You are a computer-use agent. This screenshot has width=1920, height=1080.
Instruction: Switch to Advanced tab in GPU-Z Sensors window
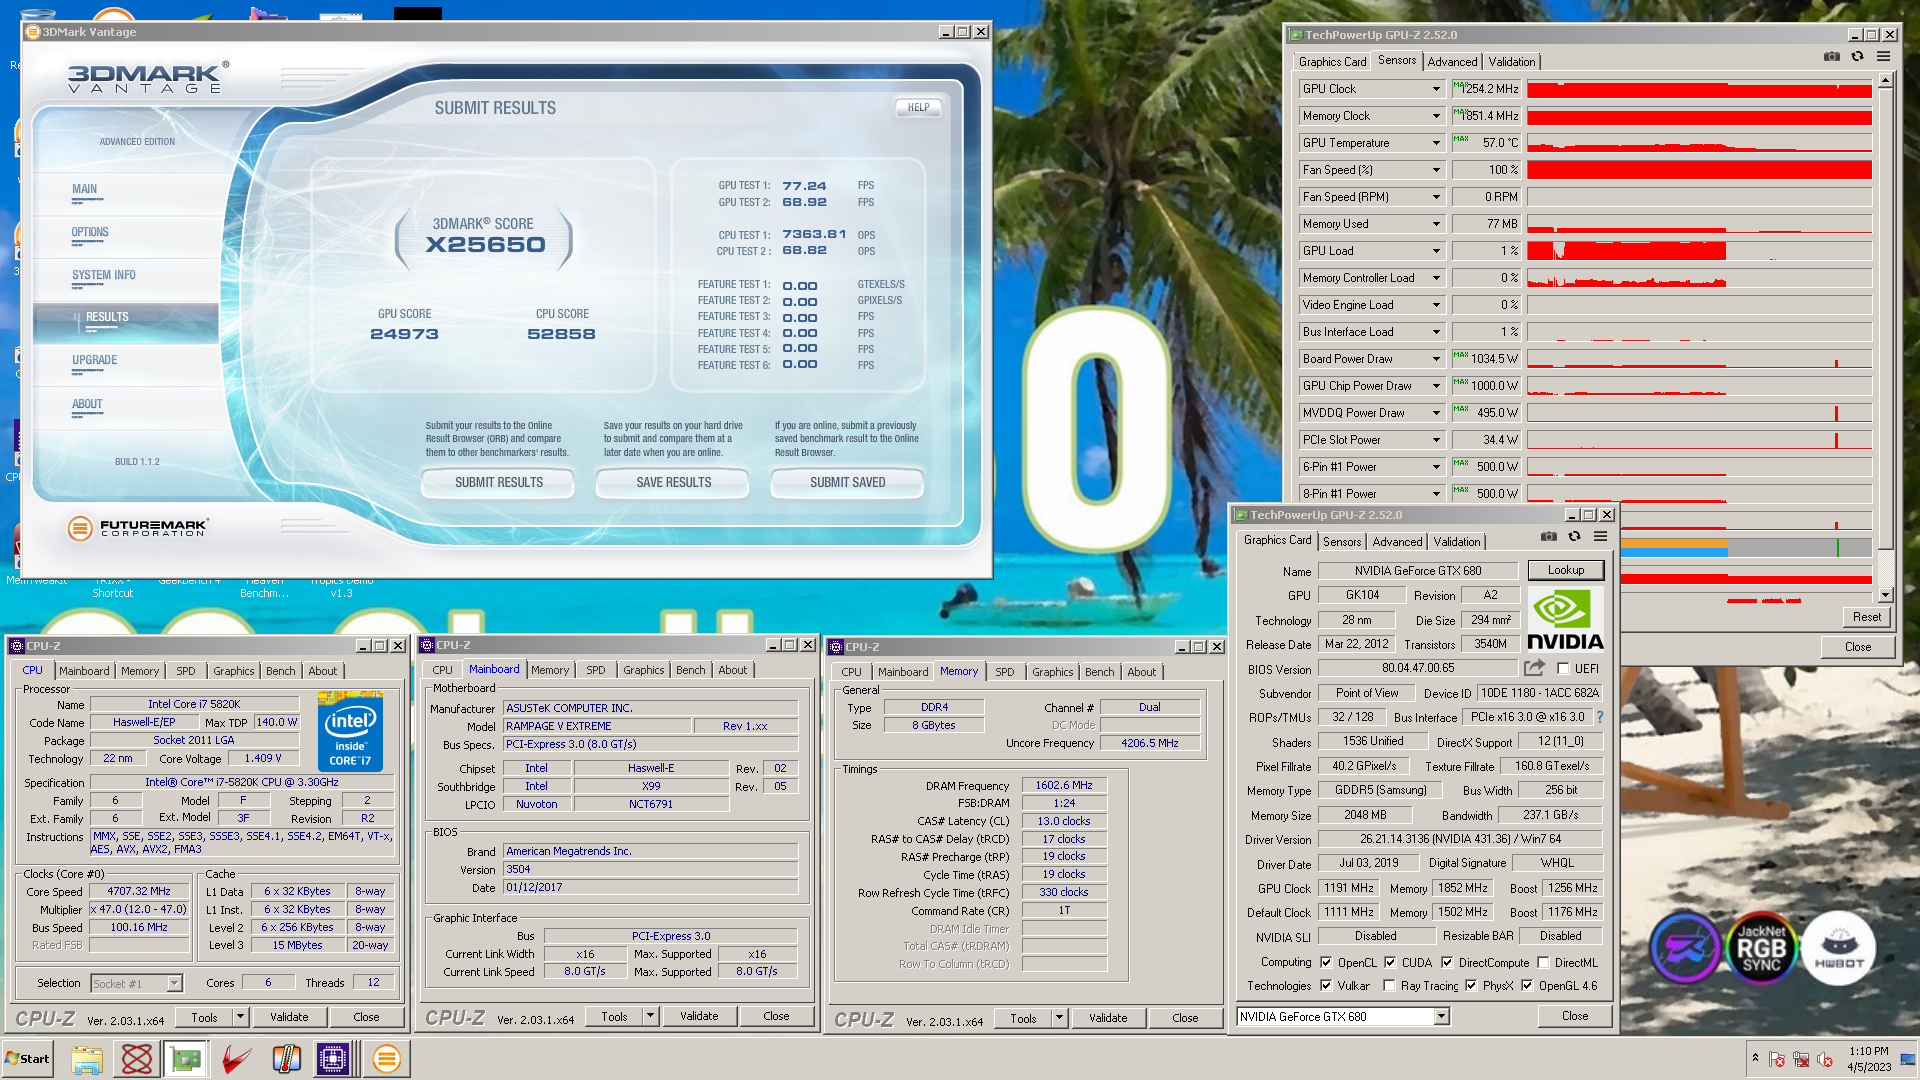tap(1452, 62)
